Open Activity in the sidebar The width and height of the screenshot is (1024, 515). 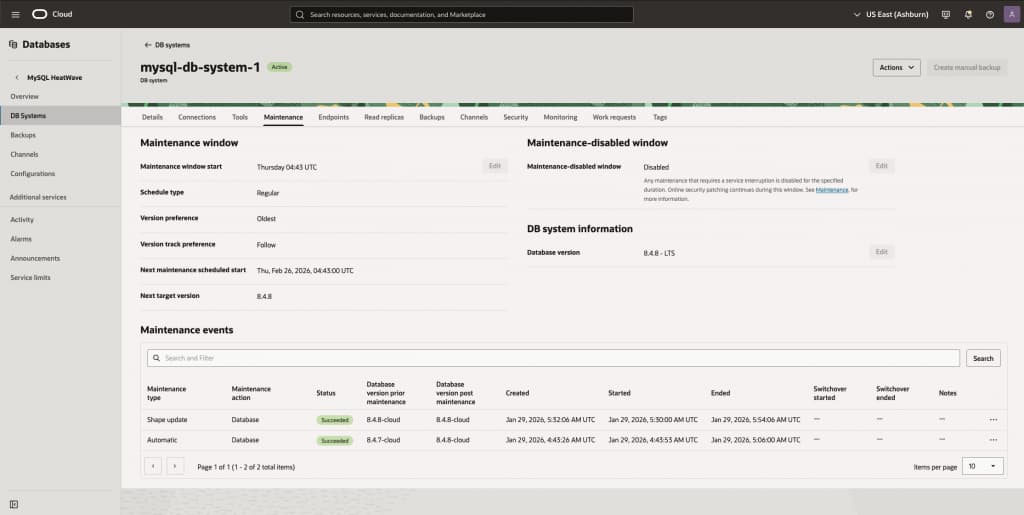tap(22, 220)
